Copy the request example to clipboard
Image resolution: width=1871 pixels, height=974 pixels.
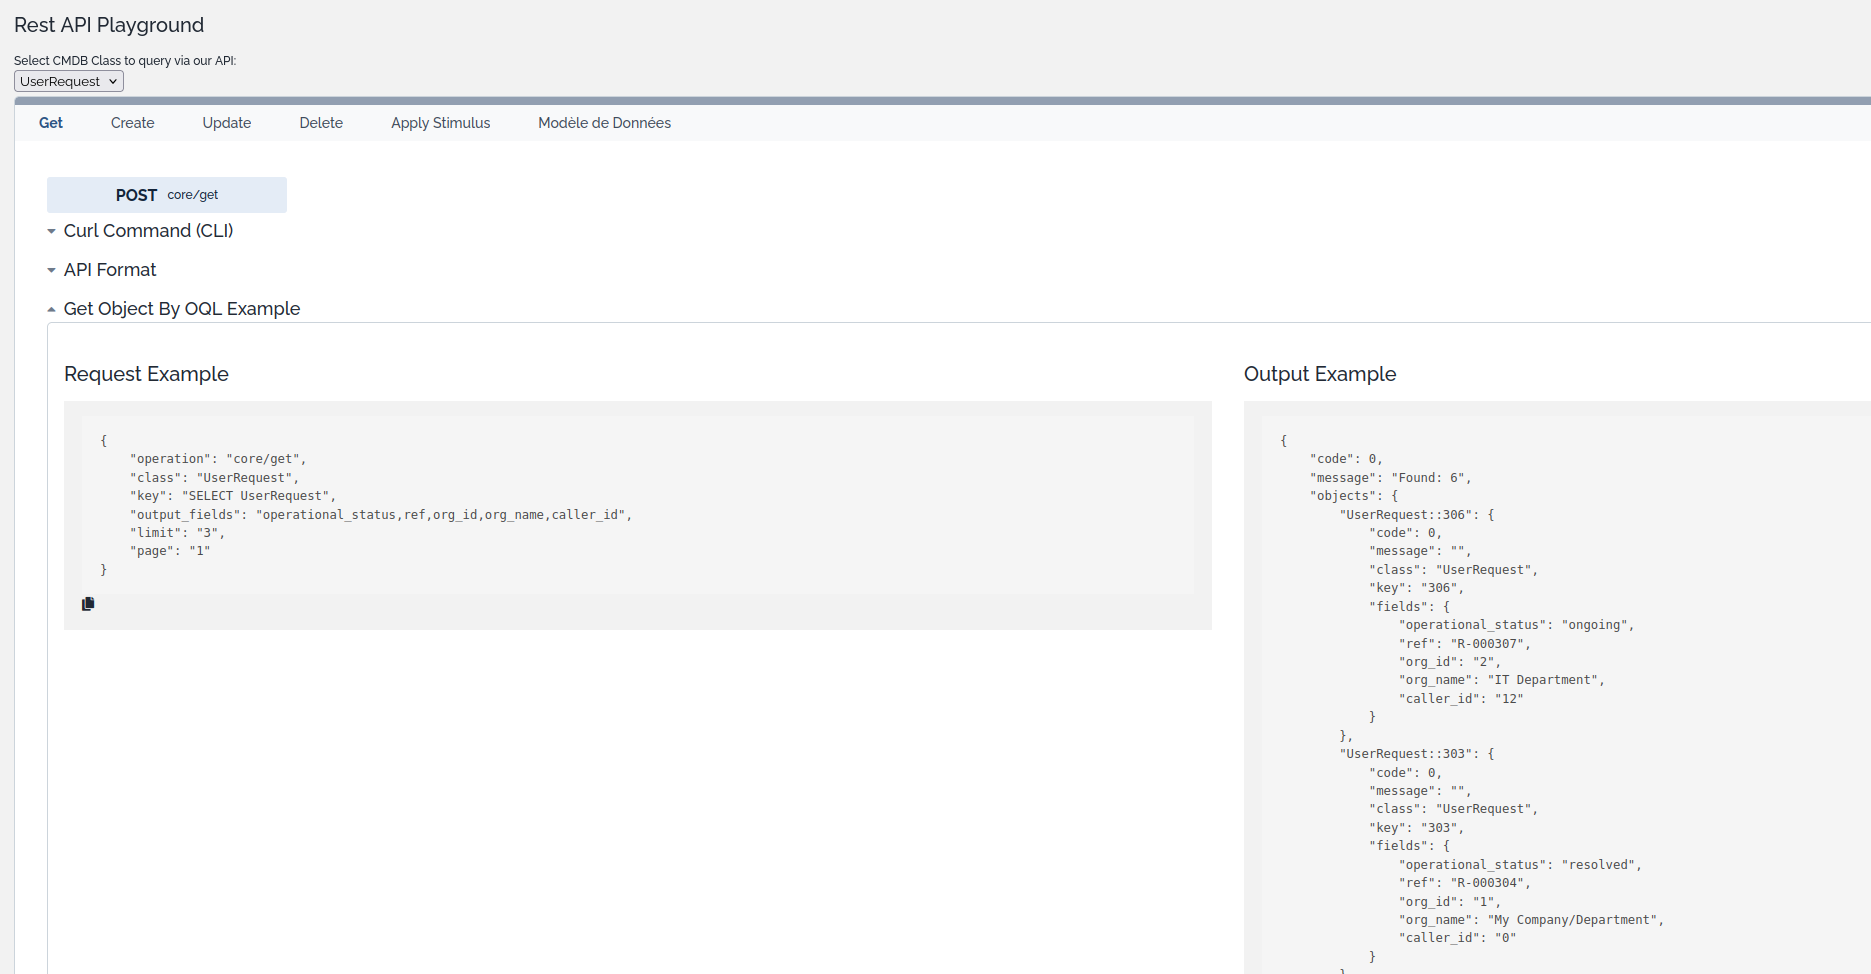coord(88,604)
